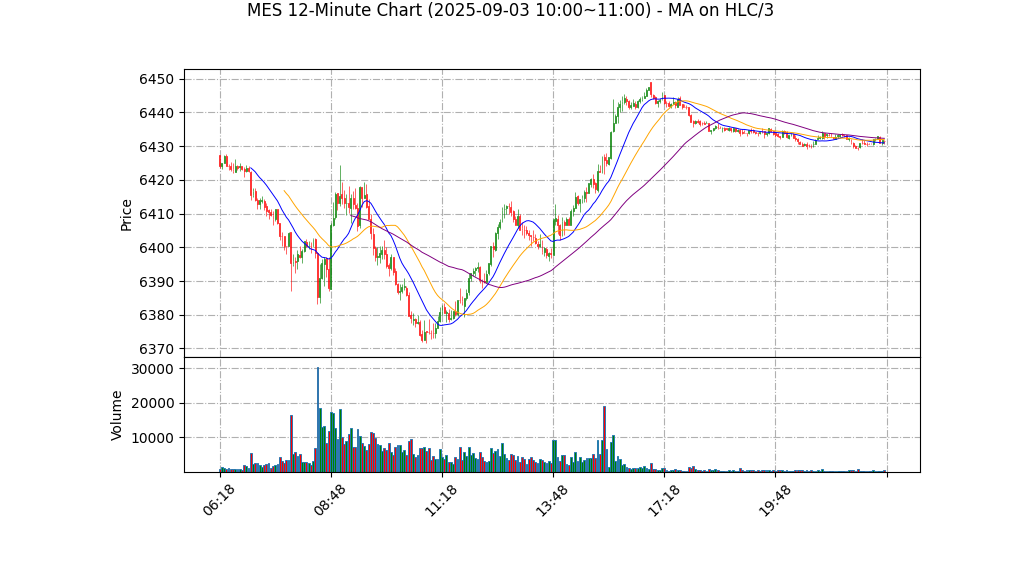Image resolution: width=1022 pixels, height=575 pixels.
Task: Click the 6380 price axis label
Action: click(x=156, y=316)
